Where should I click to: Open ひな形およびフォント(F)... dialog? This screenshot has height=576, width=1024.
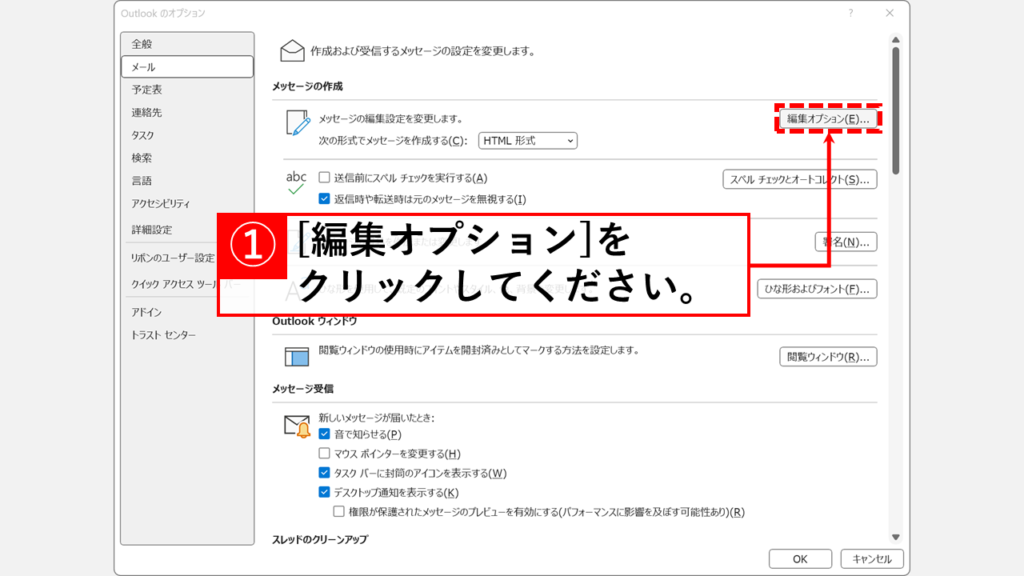pyautogui.click(x=817, y=289)
